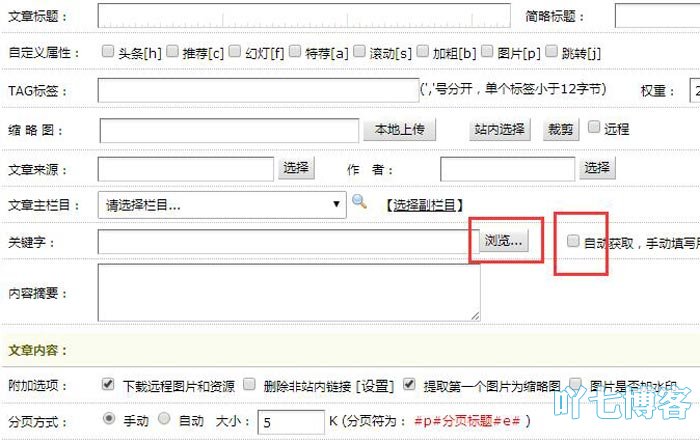Screen dimensions: 700x443
Task: Click 选择 button next to article source
Action: coord(296,168)
